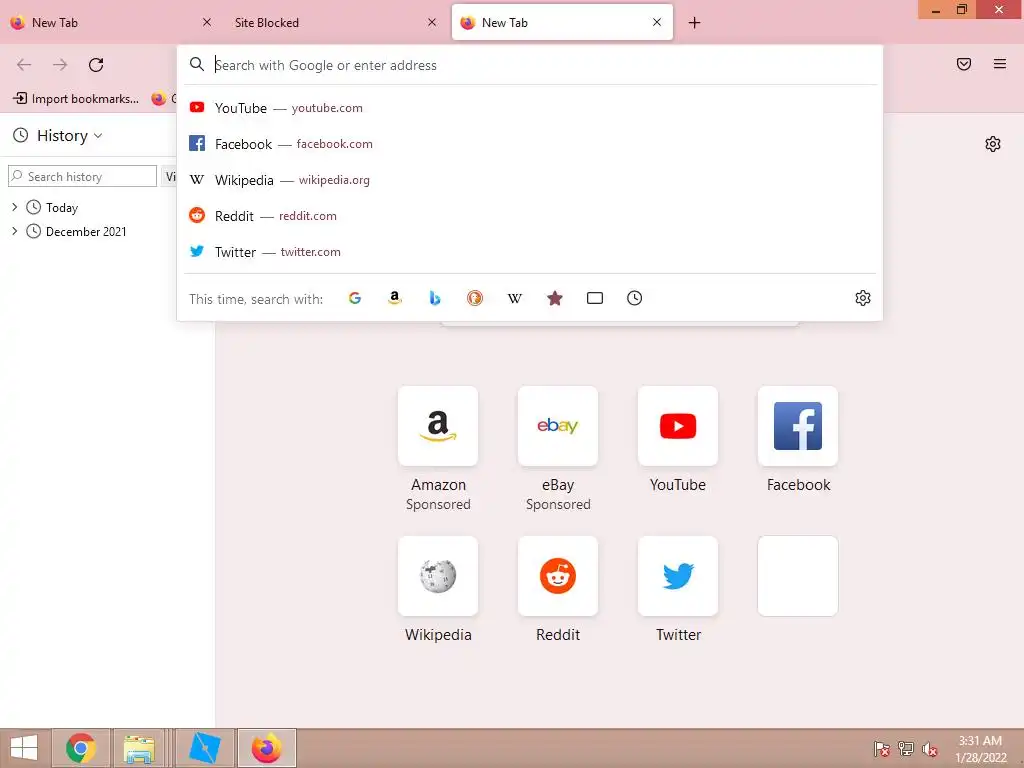This screenshot has width=1024, height=768.
Task: Open the Reddit shortcut tile
Action: click(x=558, y=576)
